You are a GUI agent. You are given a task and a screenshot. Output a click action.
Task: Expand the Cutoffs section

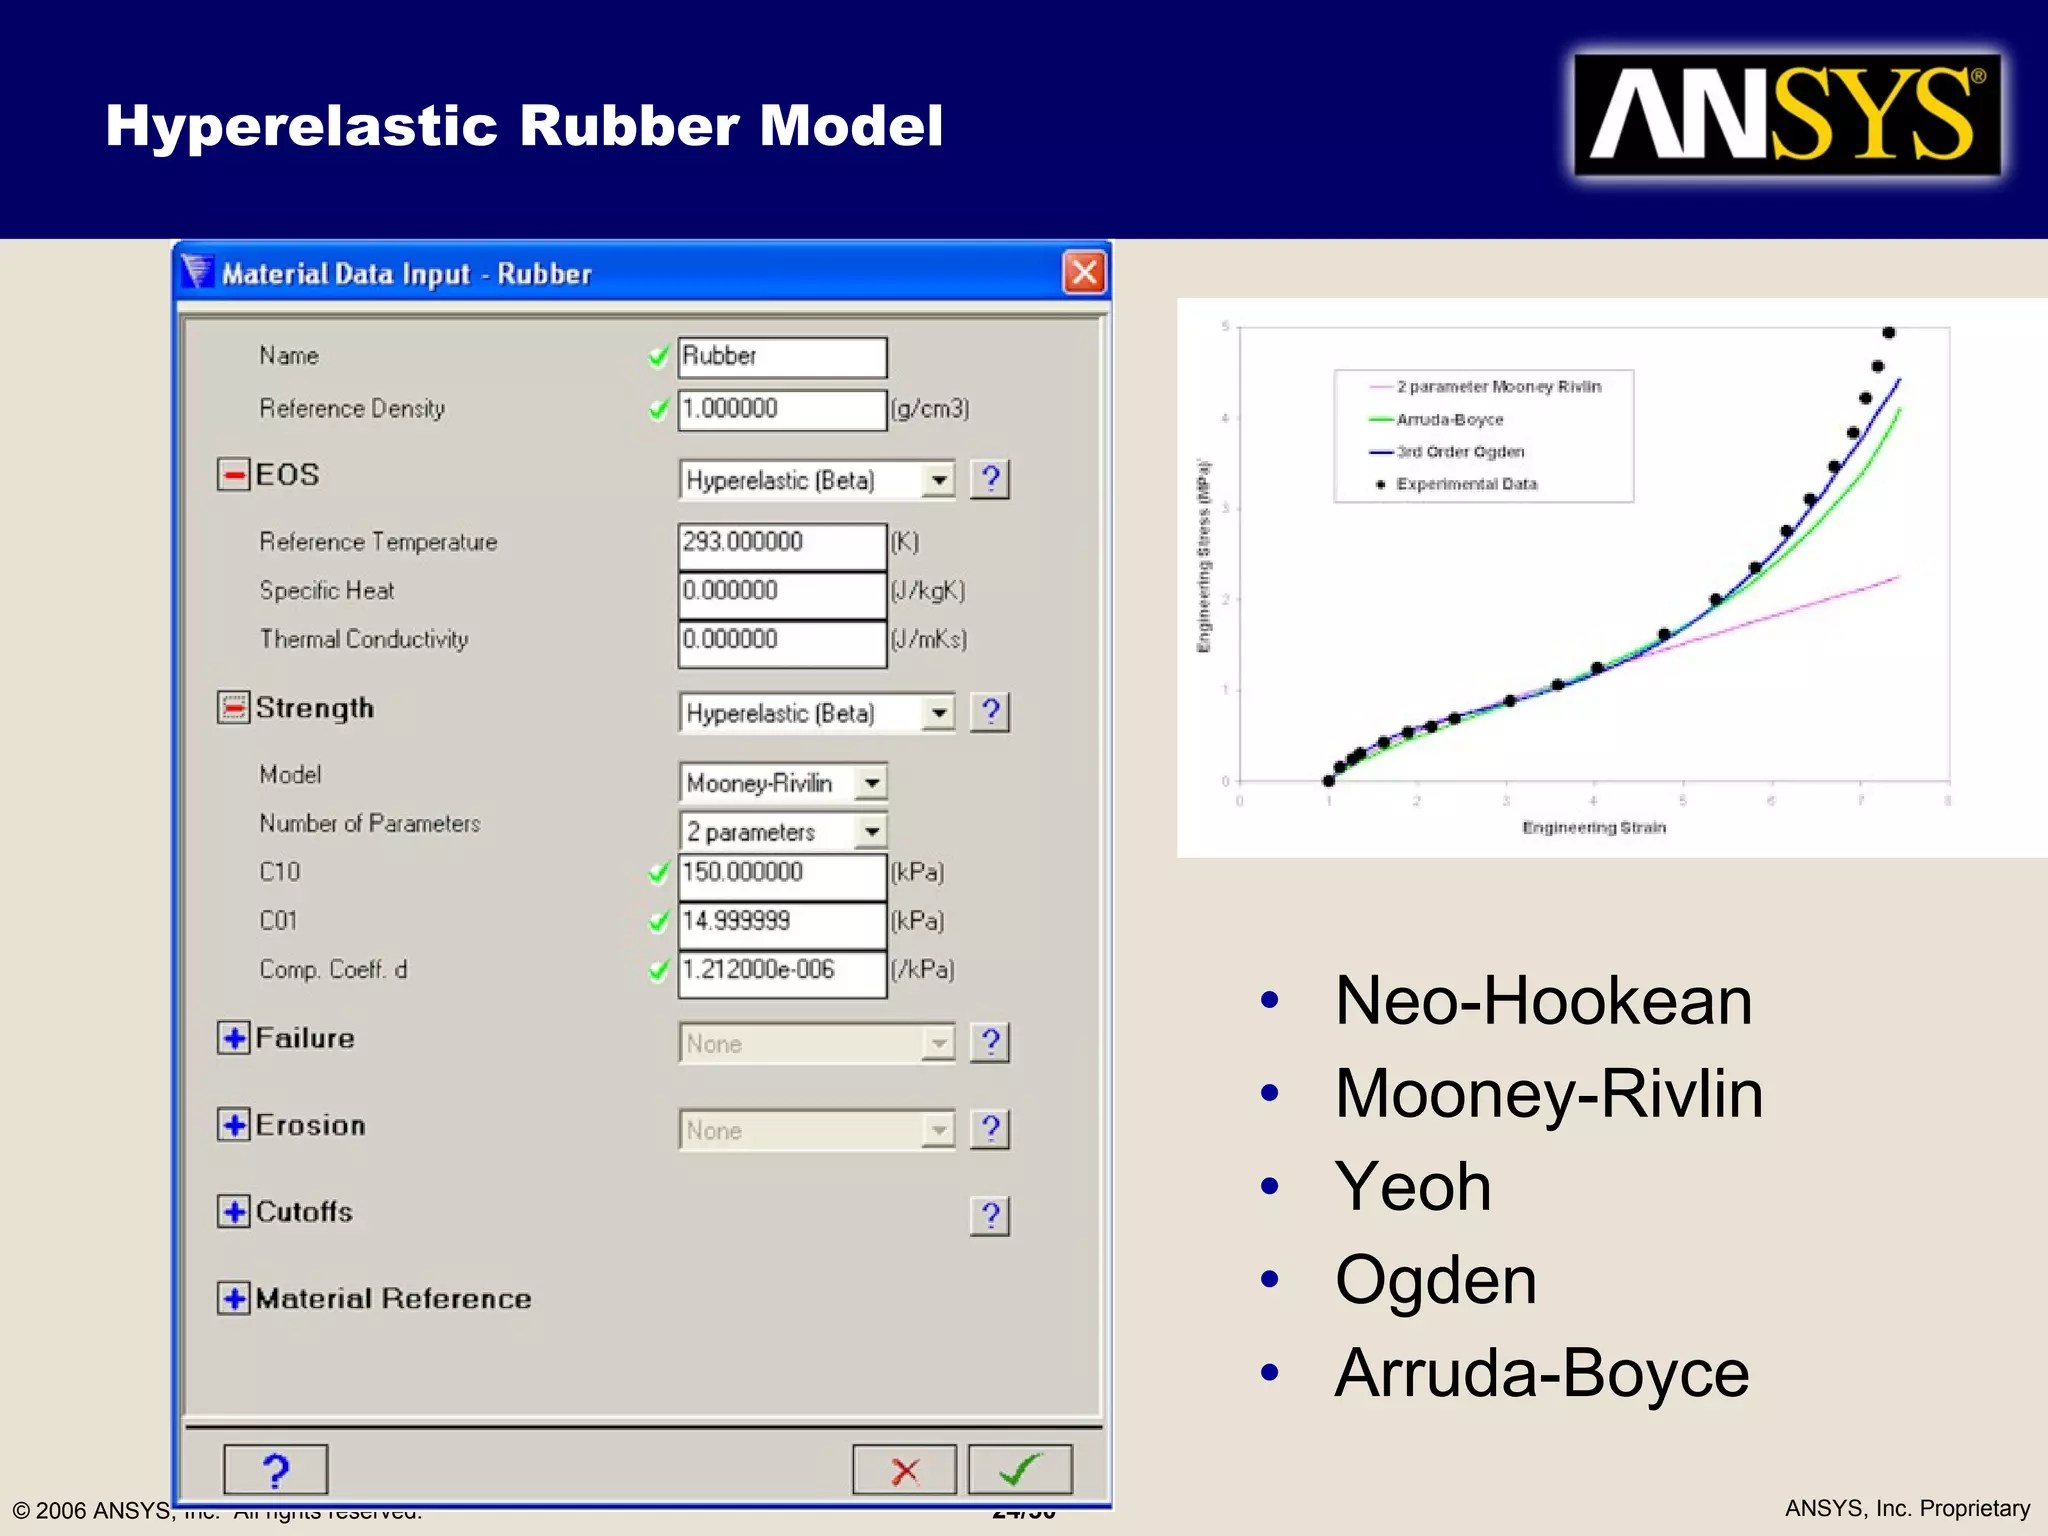point(234,1212)
